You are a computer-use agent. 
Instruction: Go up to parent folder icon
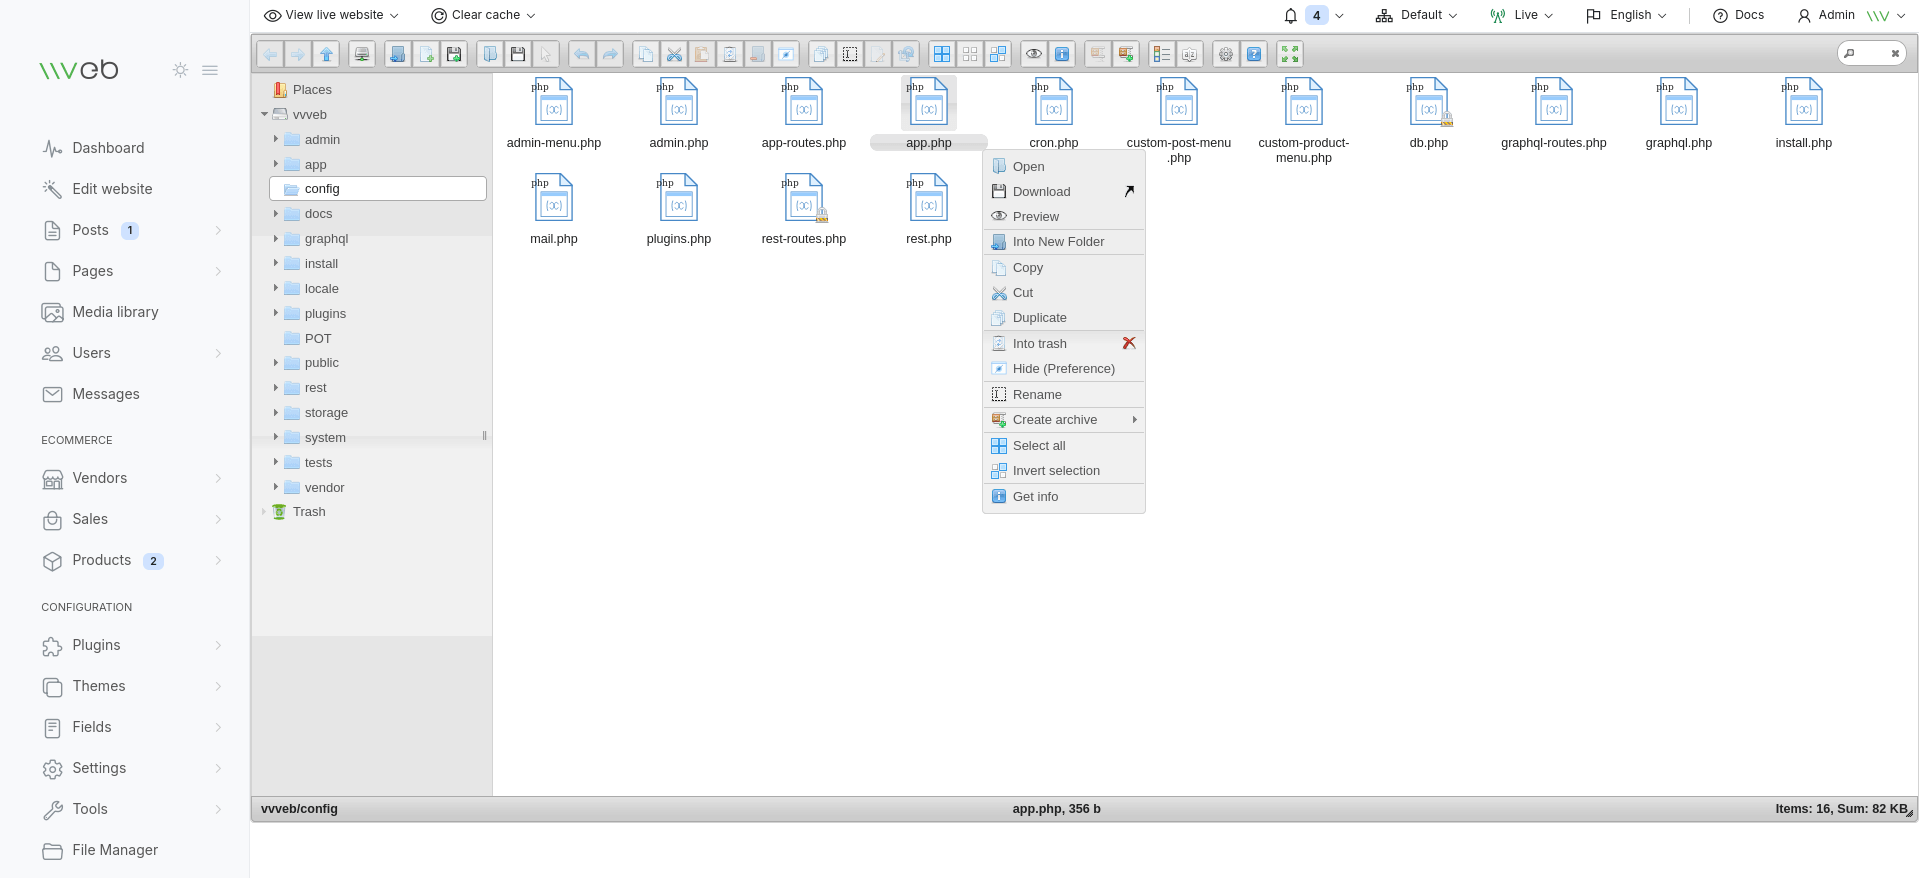326,54
